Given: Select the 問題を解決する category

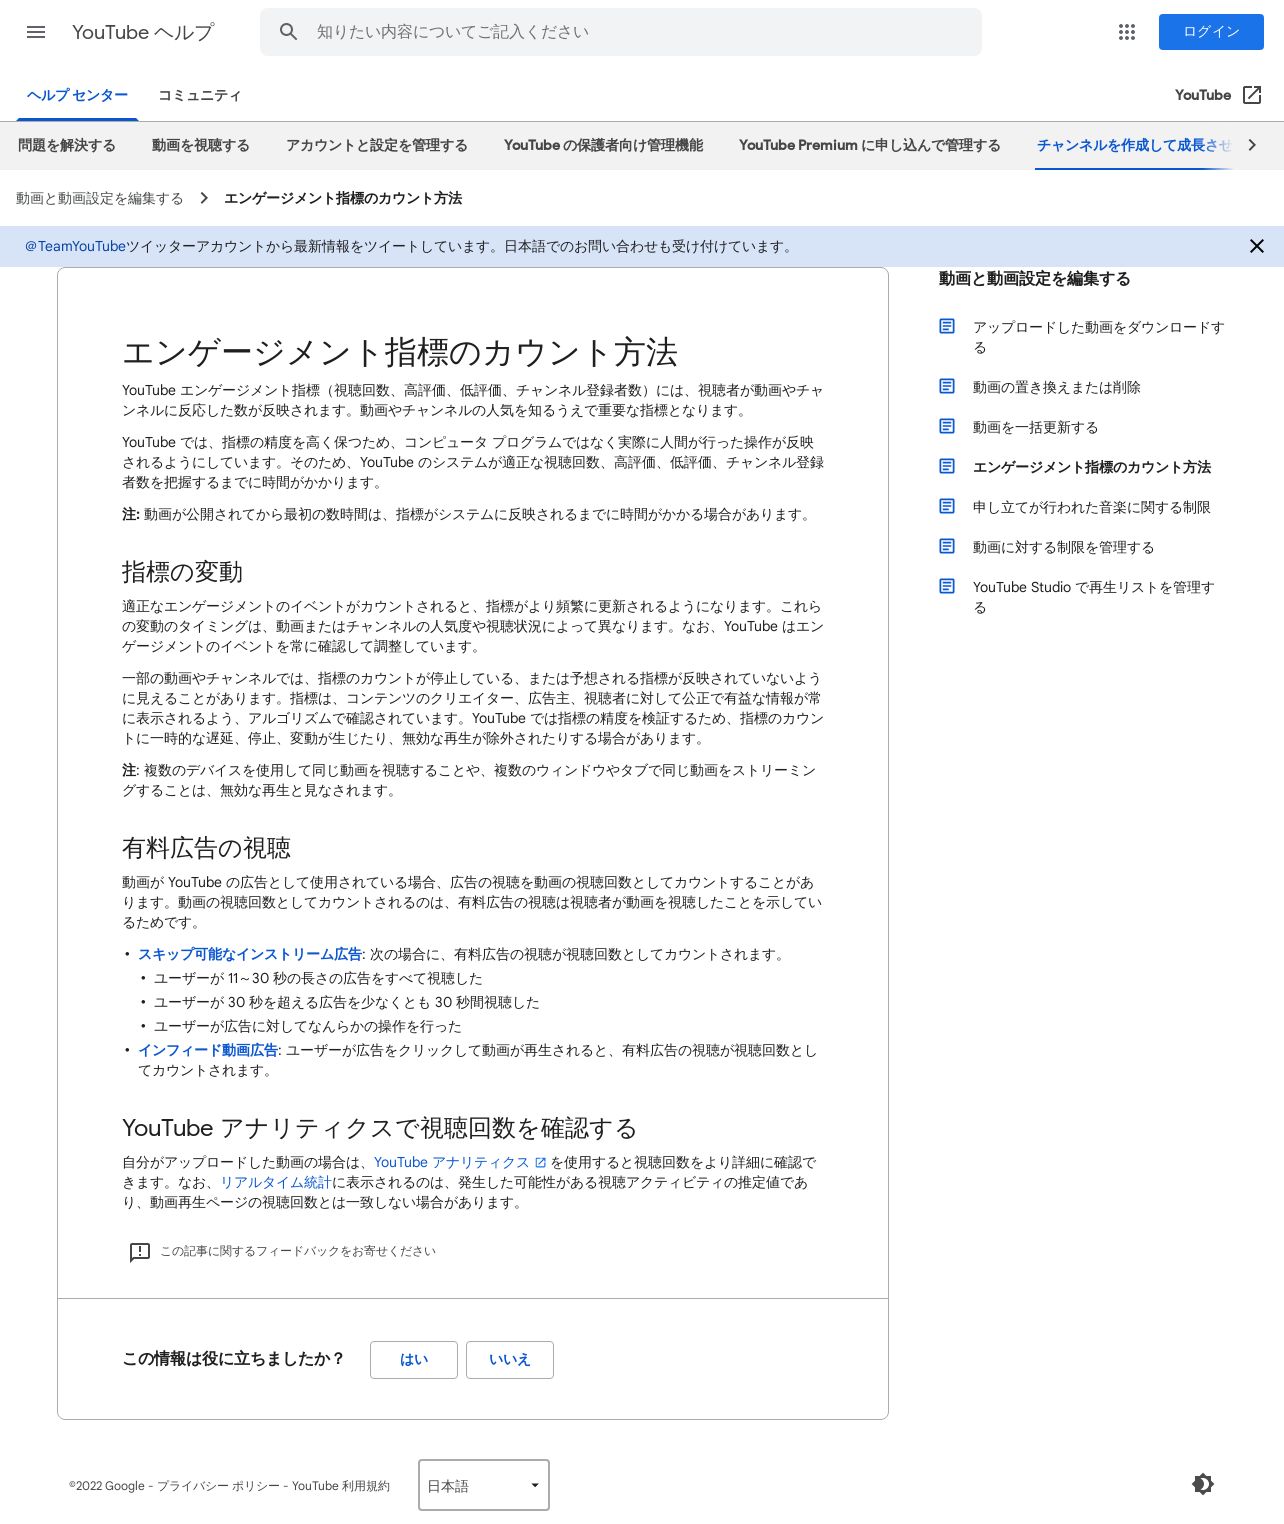Looking at the screenshot, I should [67, 146].
